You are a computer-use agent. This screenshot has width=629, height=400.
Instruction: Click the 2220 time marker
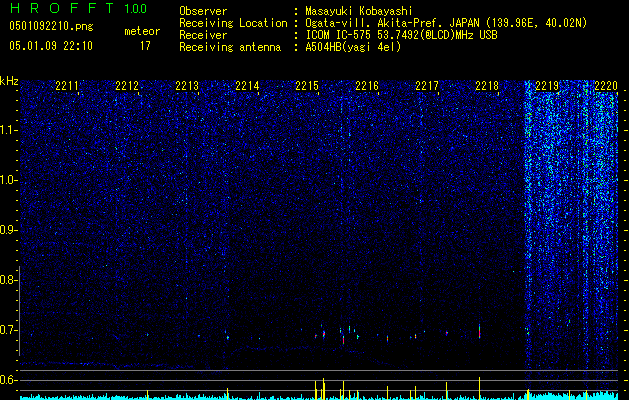606,86
